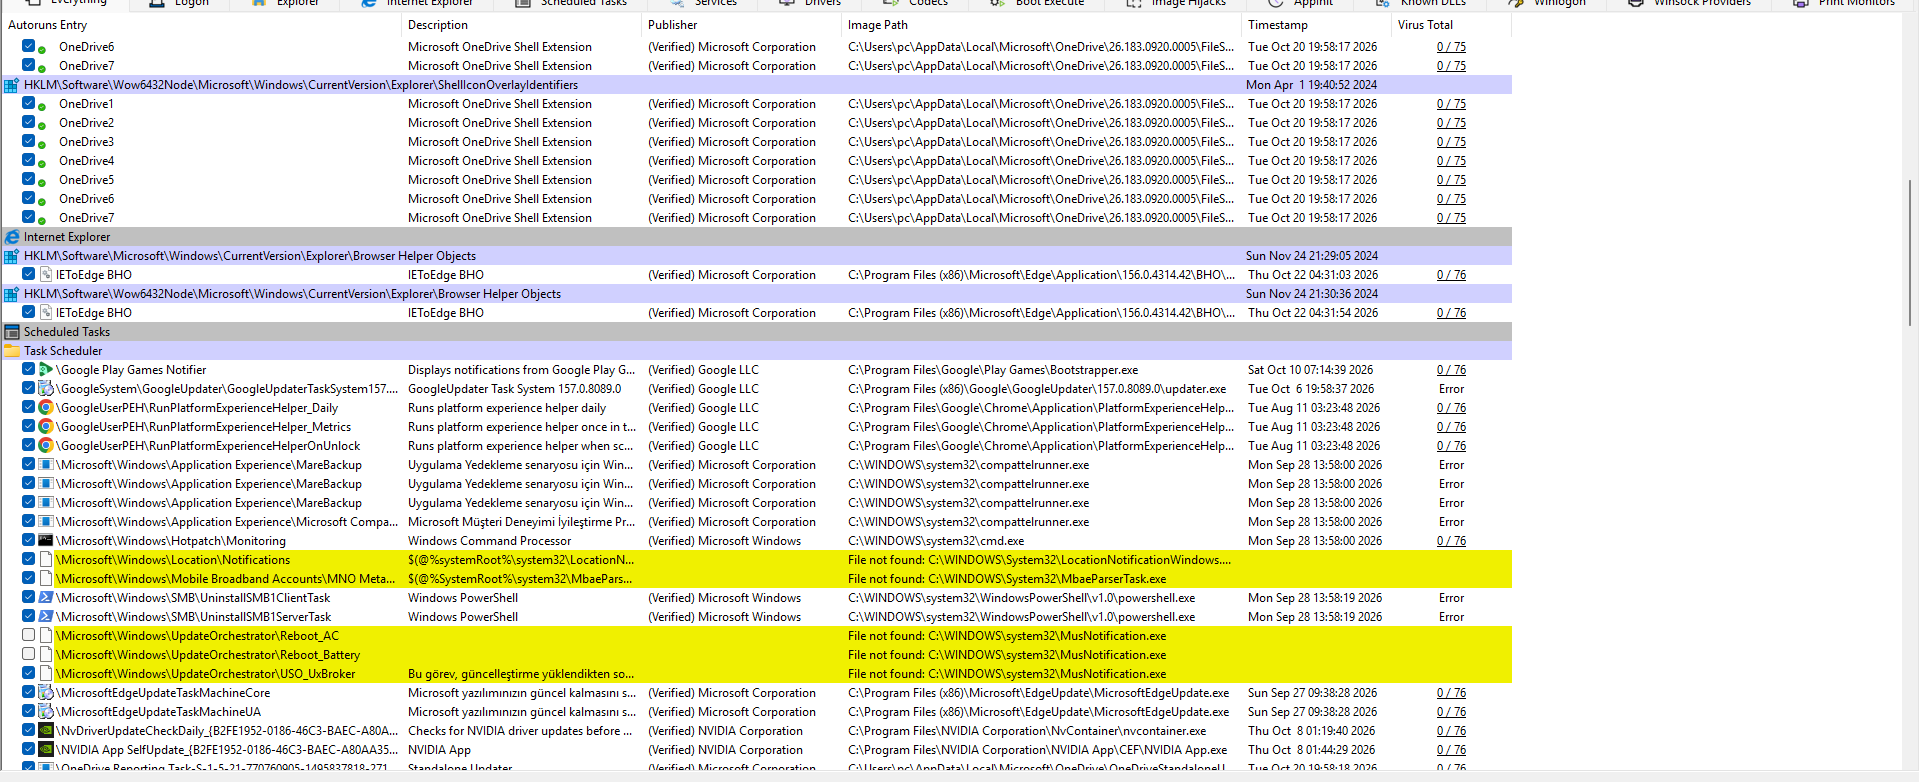Select the Microsoft Compa... Application Experience task
Viewport: 1919px width, 782px height.
tap(227, 522)
